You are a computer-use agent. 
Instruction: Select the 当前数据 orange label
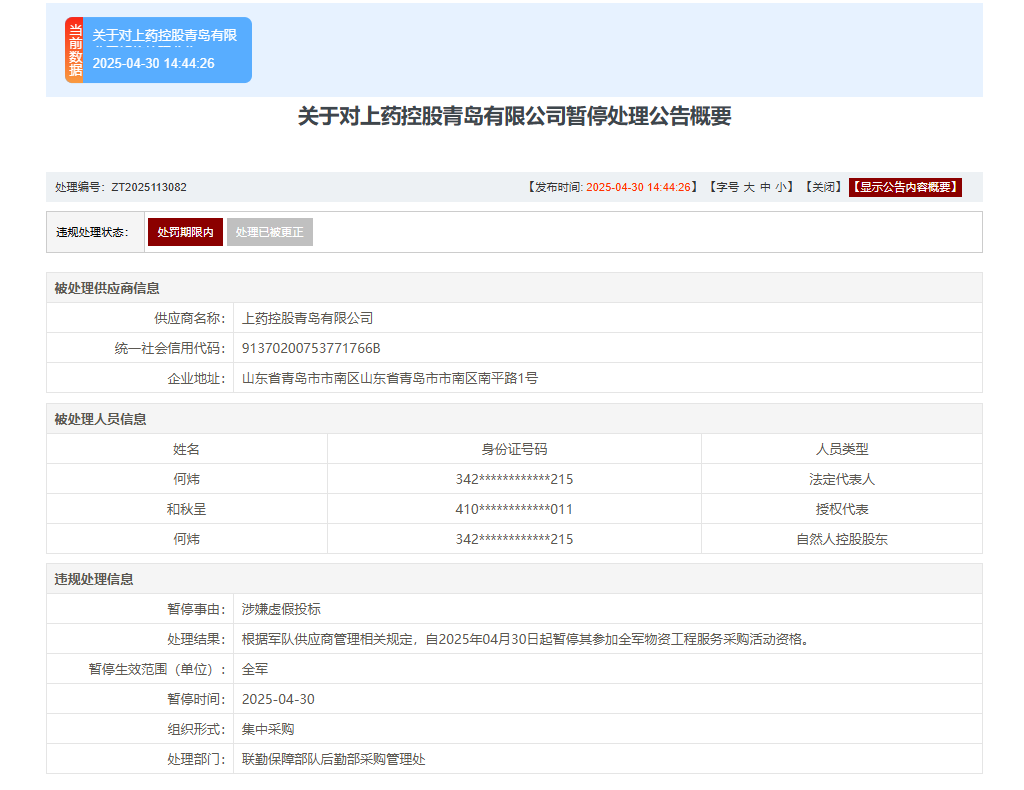75,50
